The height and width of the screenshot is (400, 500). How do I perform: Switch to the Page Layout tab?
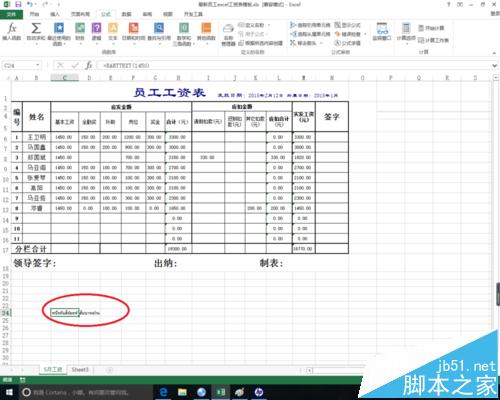coord(80,14)
